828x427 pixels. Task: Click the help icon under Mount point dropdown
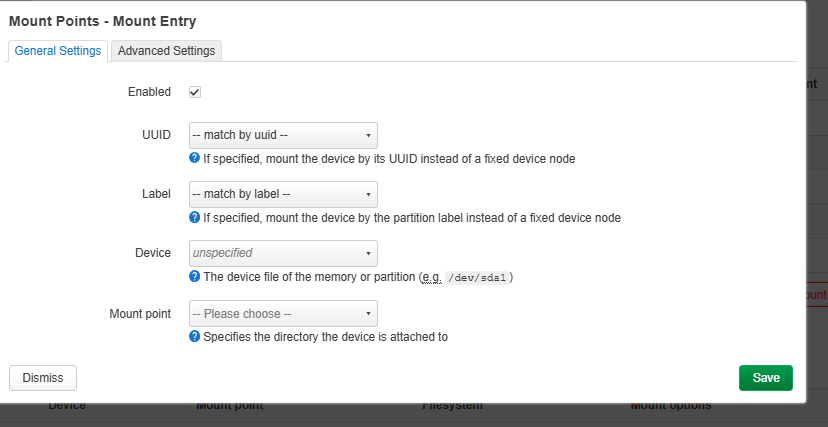pyautogui.click(x=195, y=336)
